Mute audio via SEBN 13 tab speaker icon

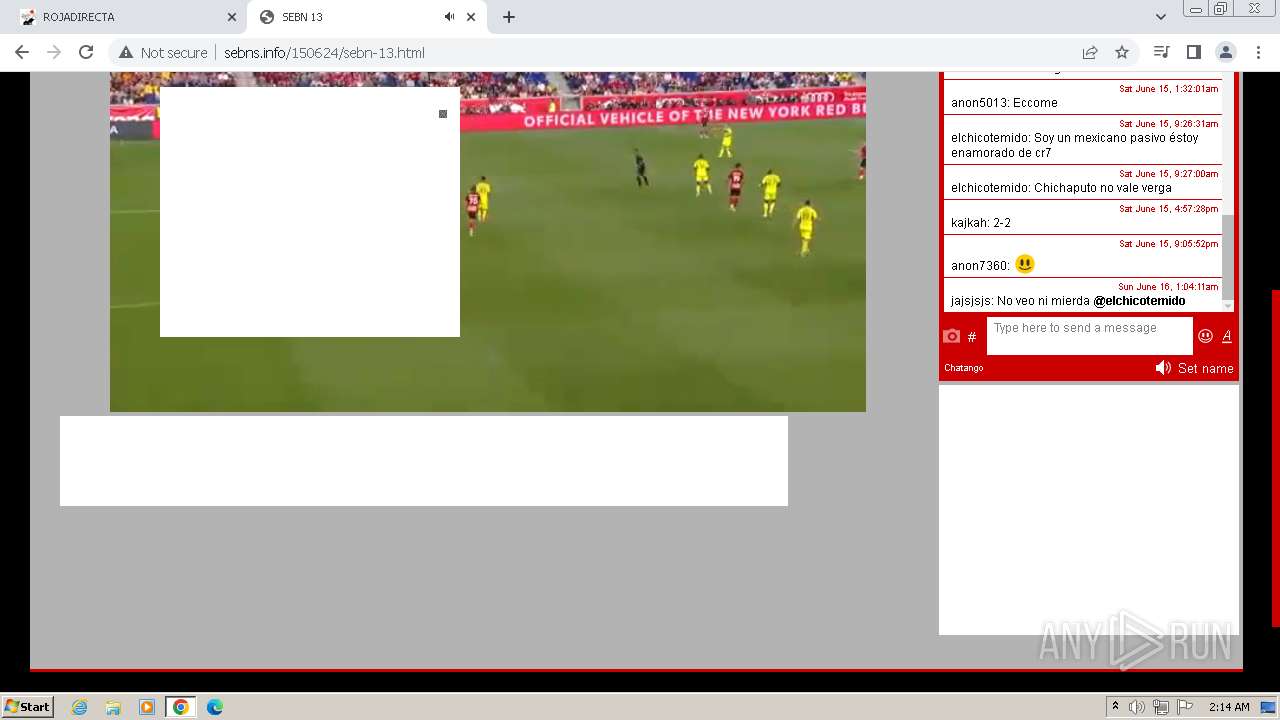[449, 17]
